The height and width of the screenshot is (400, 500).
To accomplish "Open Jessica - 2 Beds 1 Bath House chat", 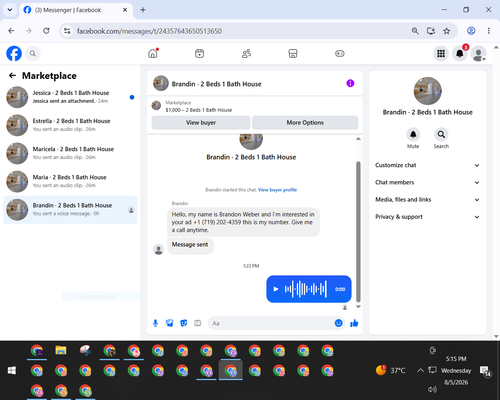I will (70, 97).
